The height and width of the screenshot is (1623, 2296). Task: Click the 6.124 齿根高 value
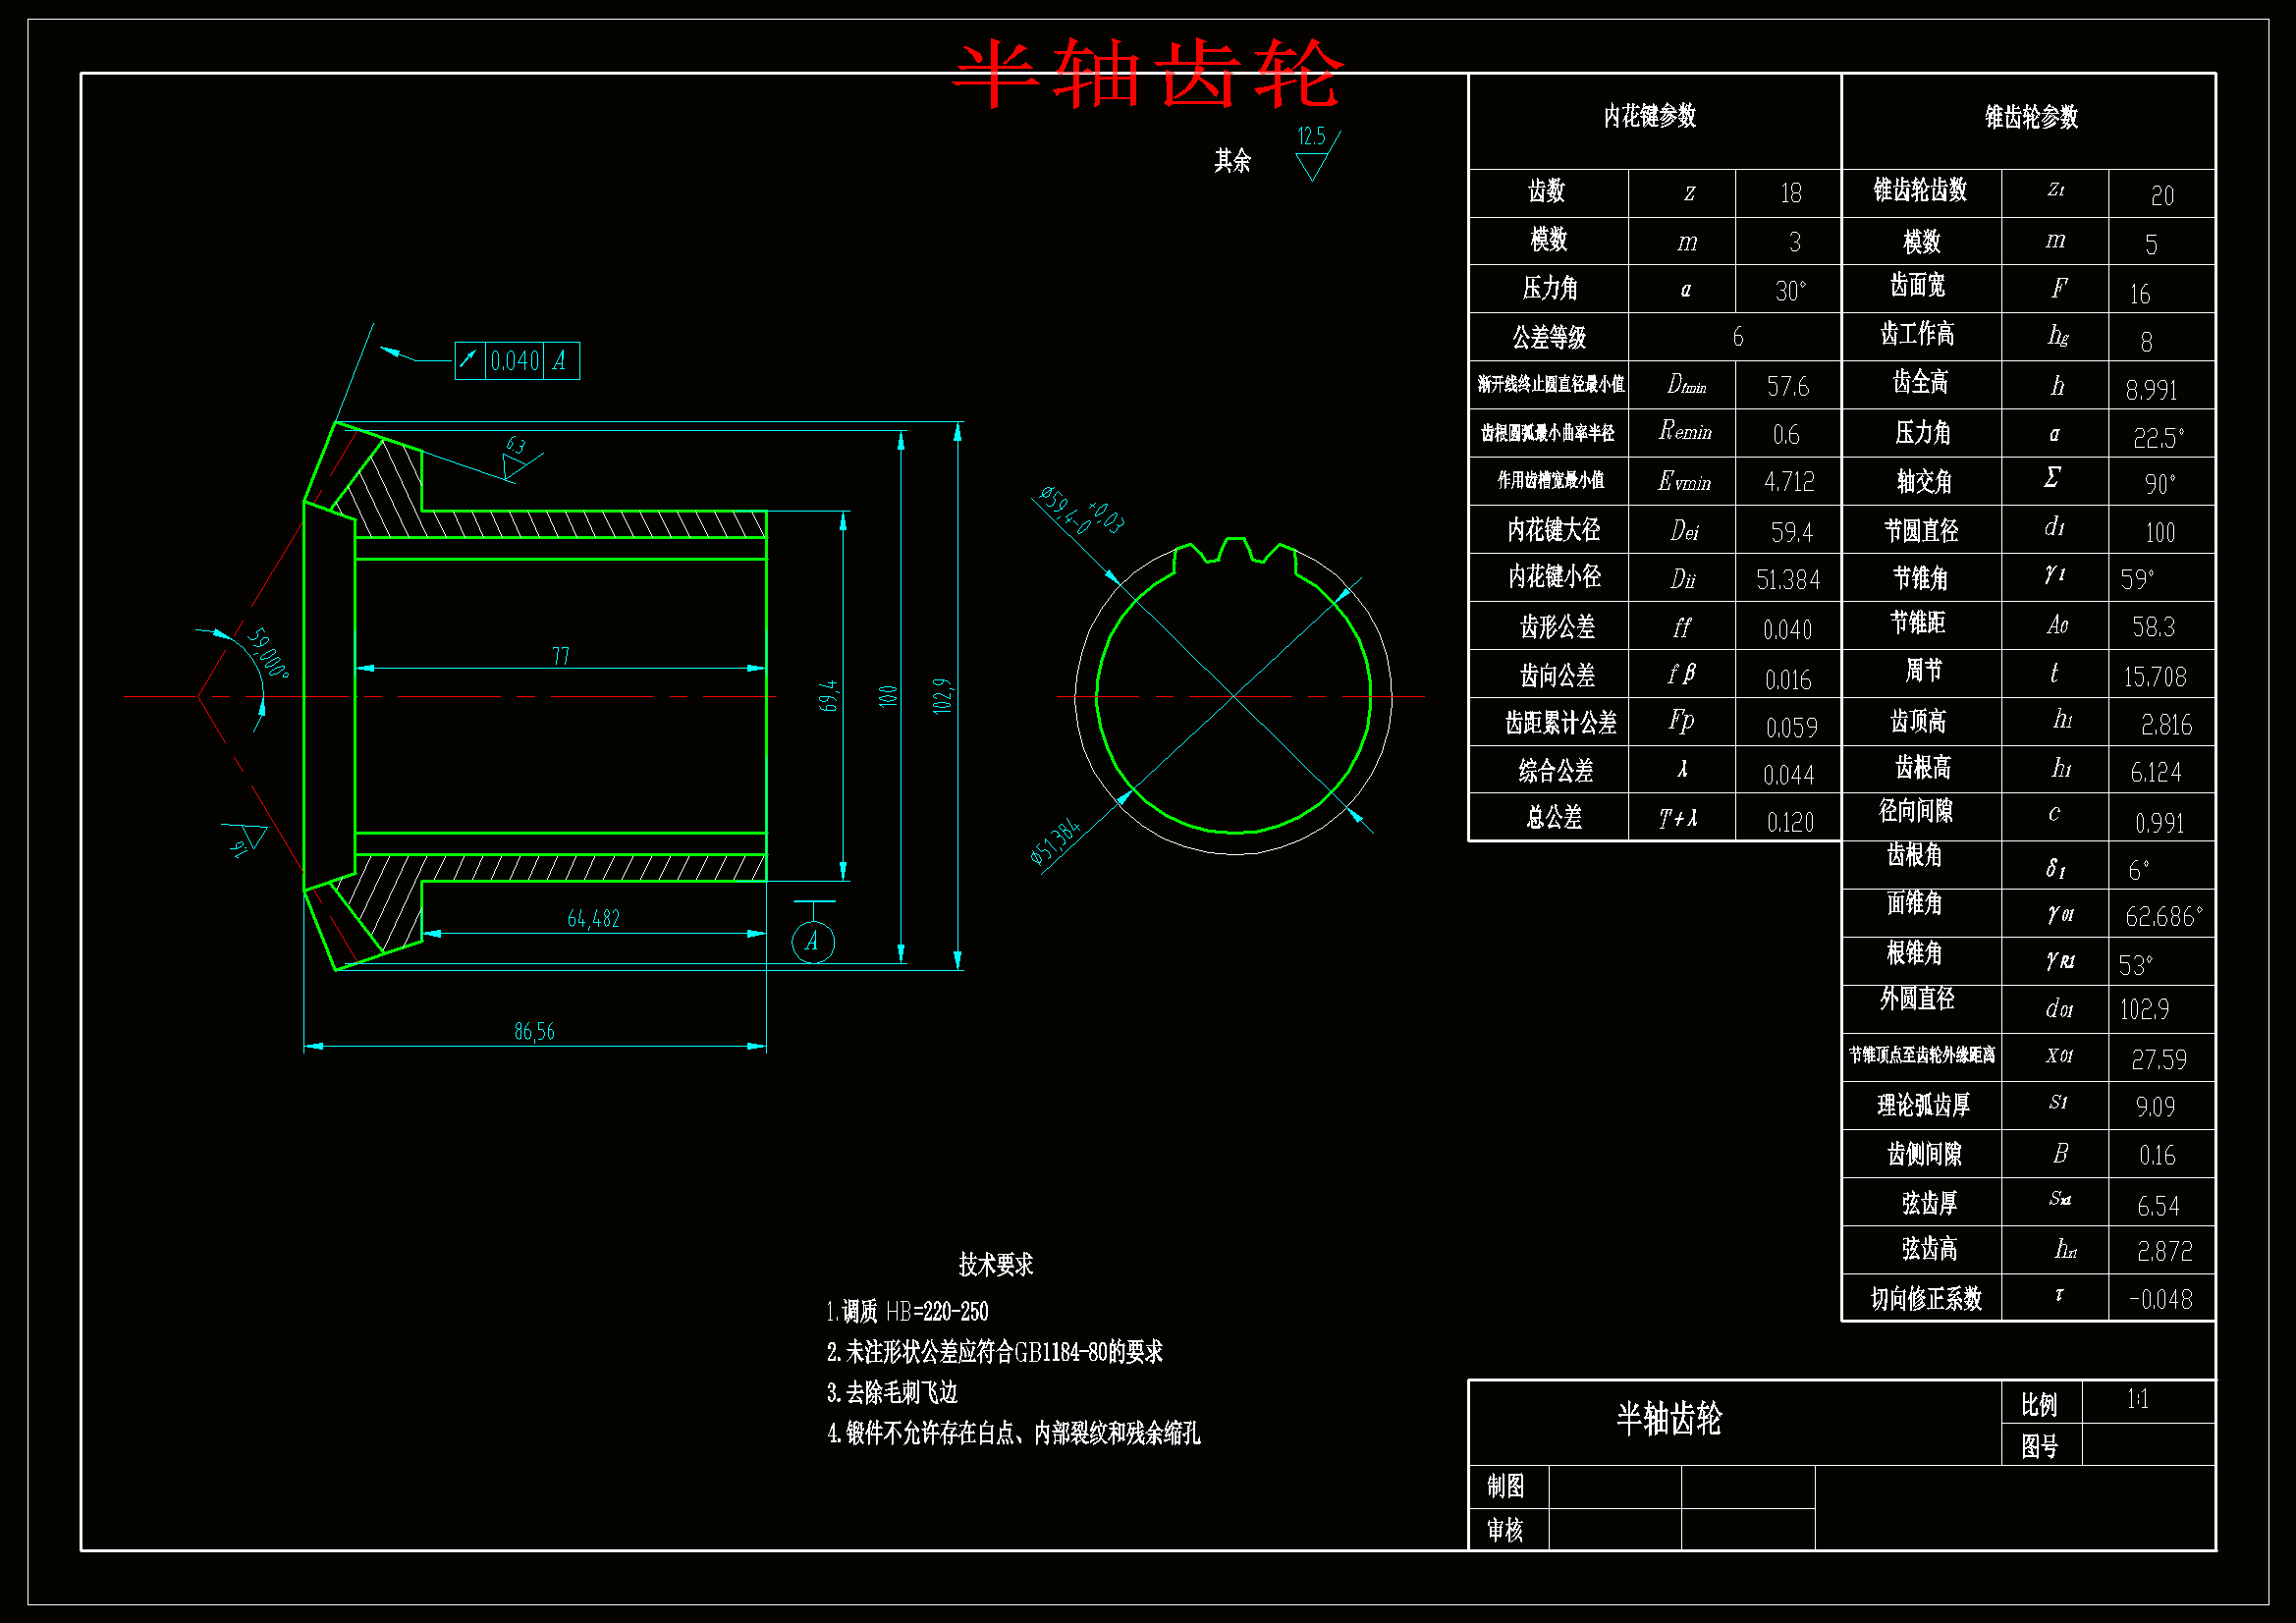click(2155, 773)
